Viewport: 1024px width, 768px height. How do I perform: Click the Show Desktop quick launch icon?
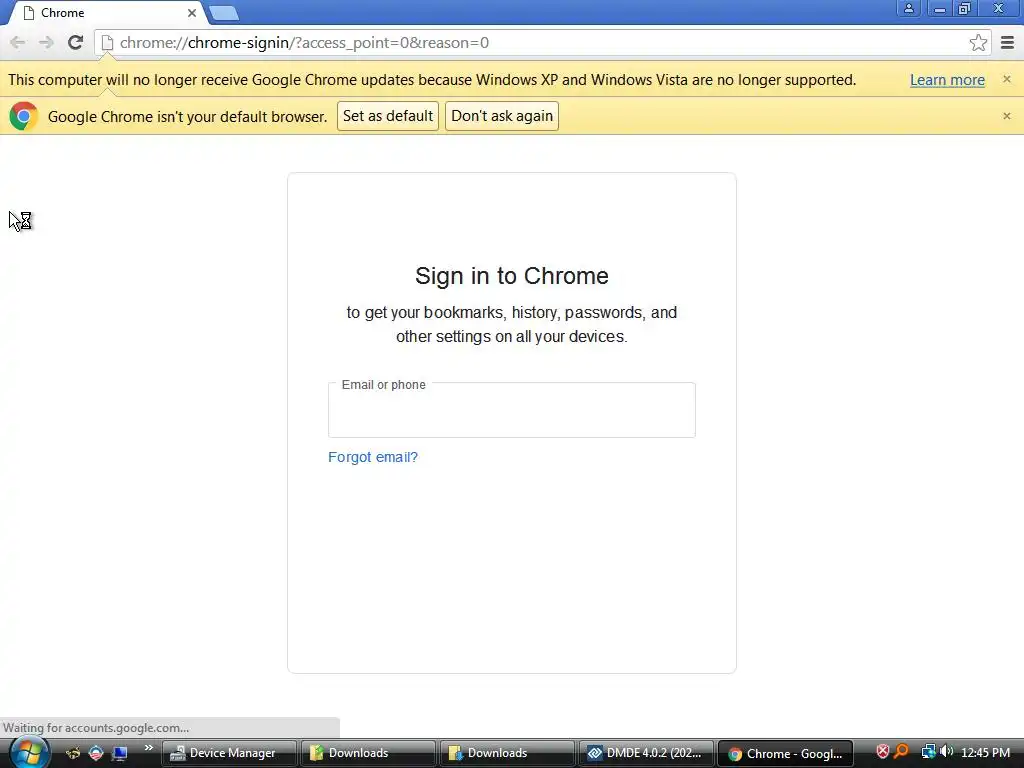pyautogui.click(x=120, y=753)
